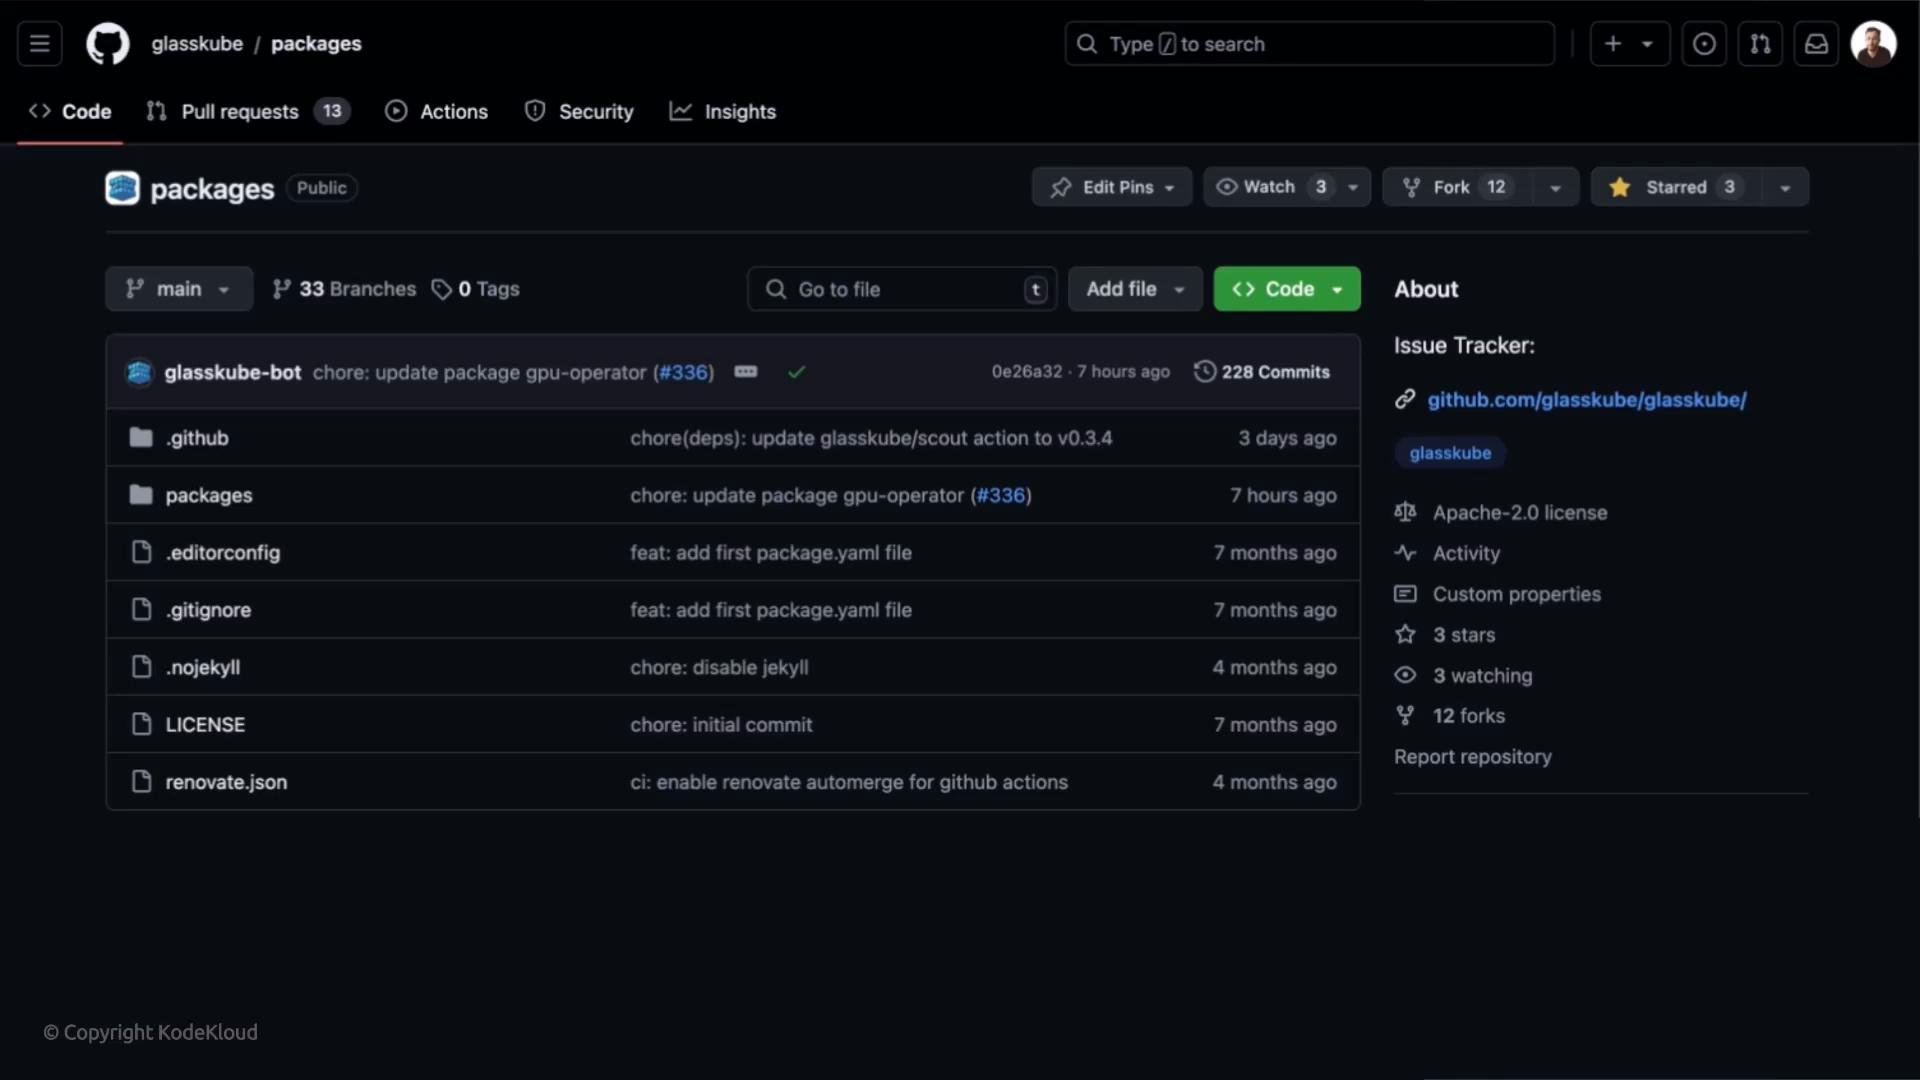Switch to Pull requests tab
The width and height of the screenshot is (1920, 1080).
click(x=248, y=112)
